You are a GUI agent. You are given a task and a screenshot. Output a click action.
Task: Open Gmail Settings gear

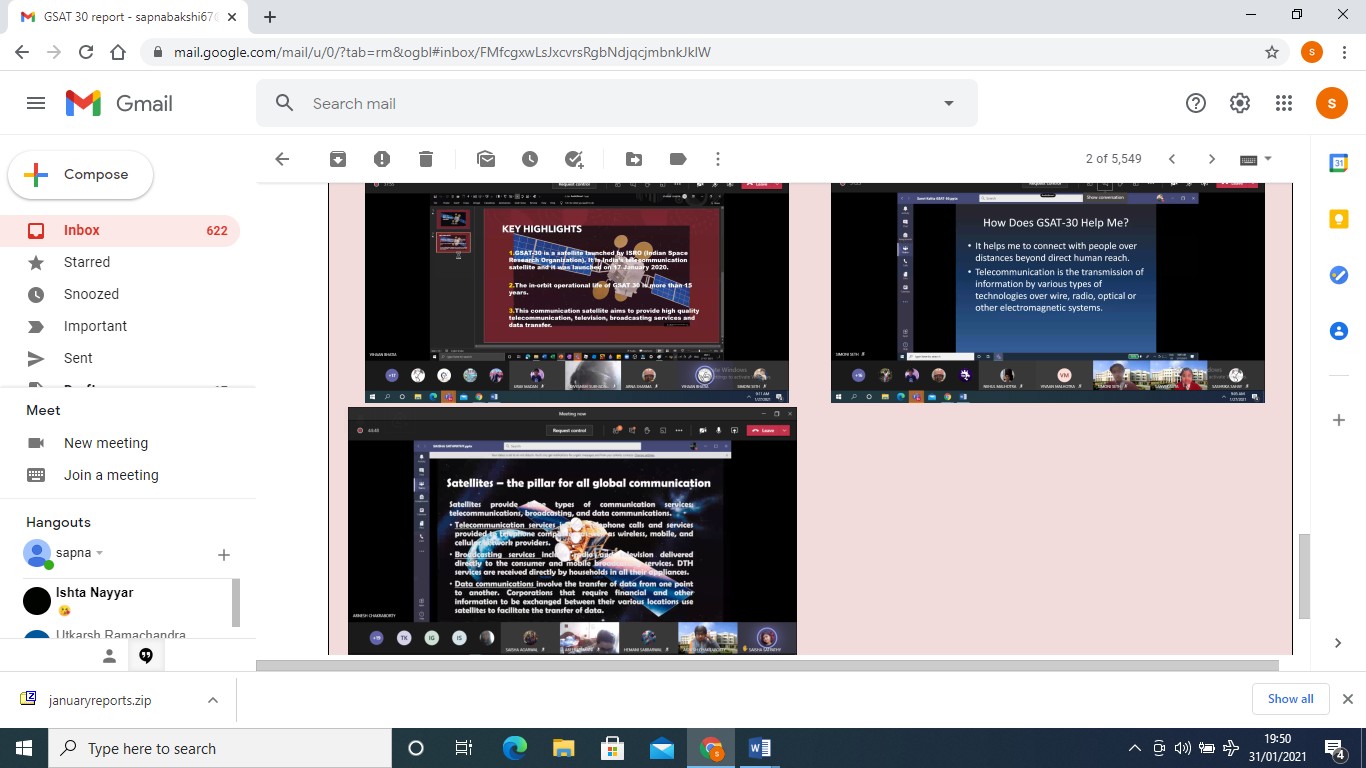tap(1240, 103)
